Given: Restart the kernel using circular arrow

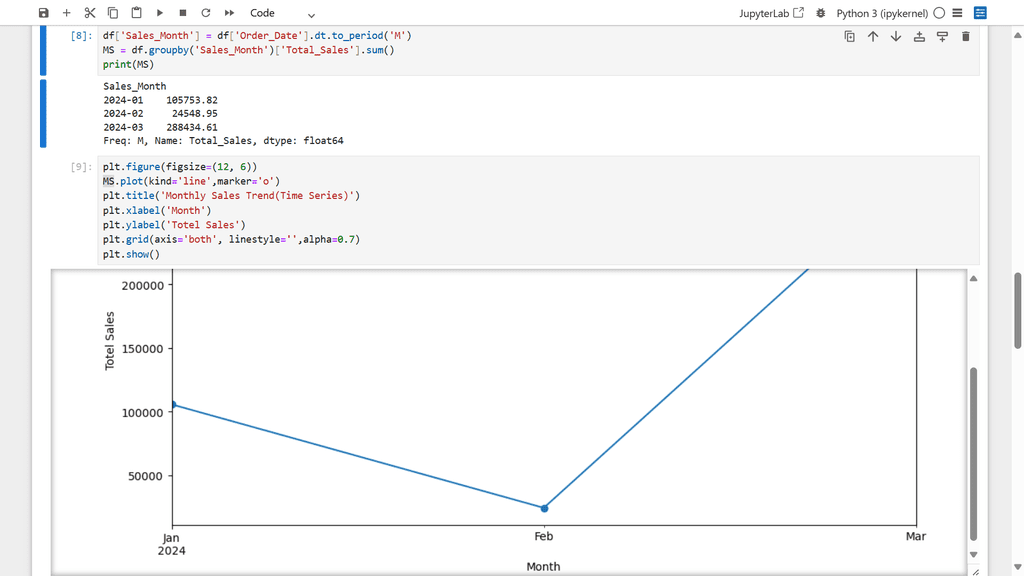Looking at the screenshot, I should point(206,13).
